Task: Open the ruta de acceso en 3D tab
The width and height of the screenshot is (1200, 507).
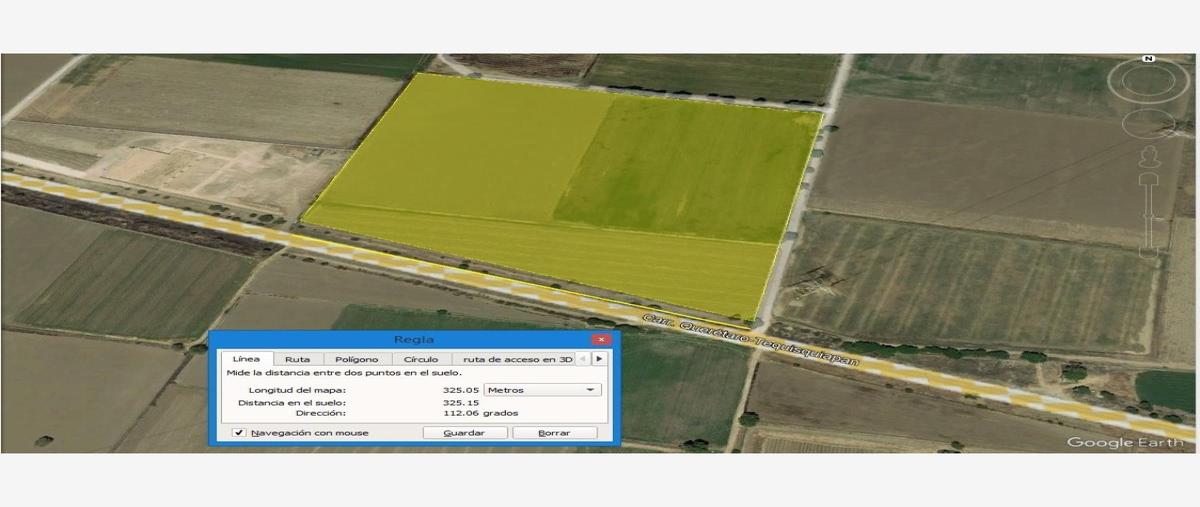Action: point(517,359)
